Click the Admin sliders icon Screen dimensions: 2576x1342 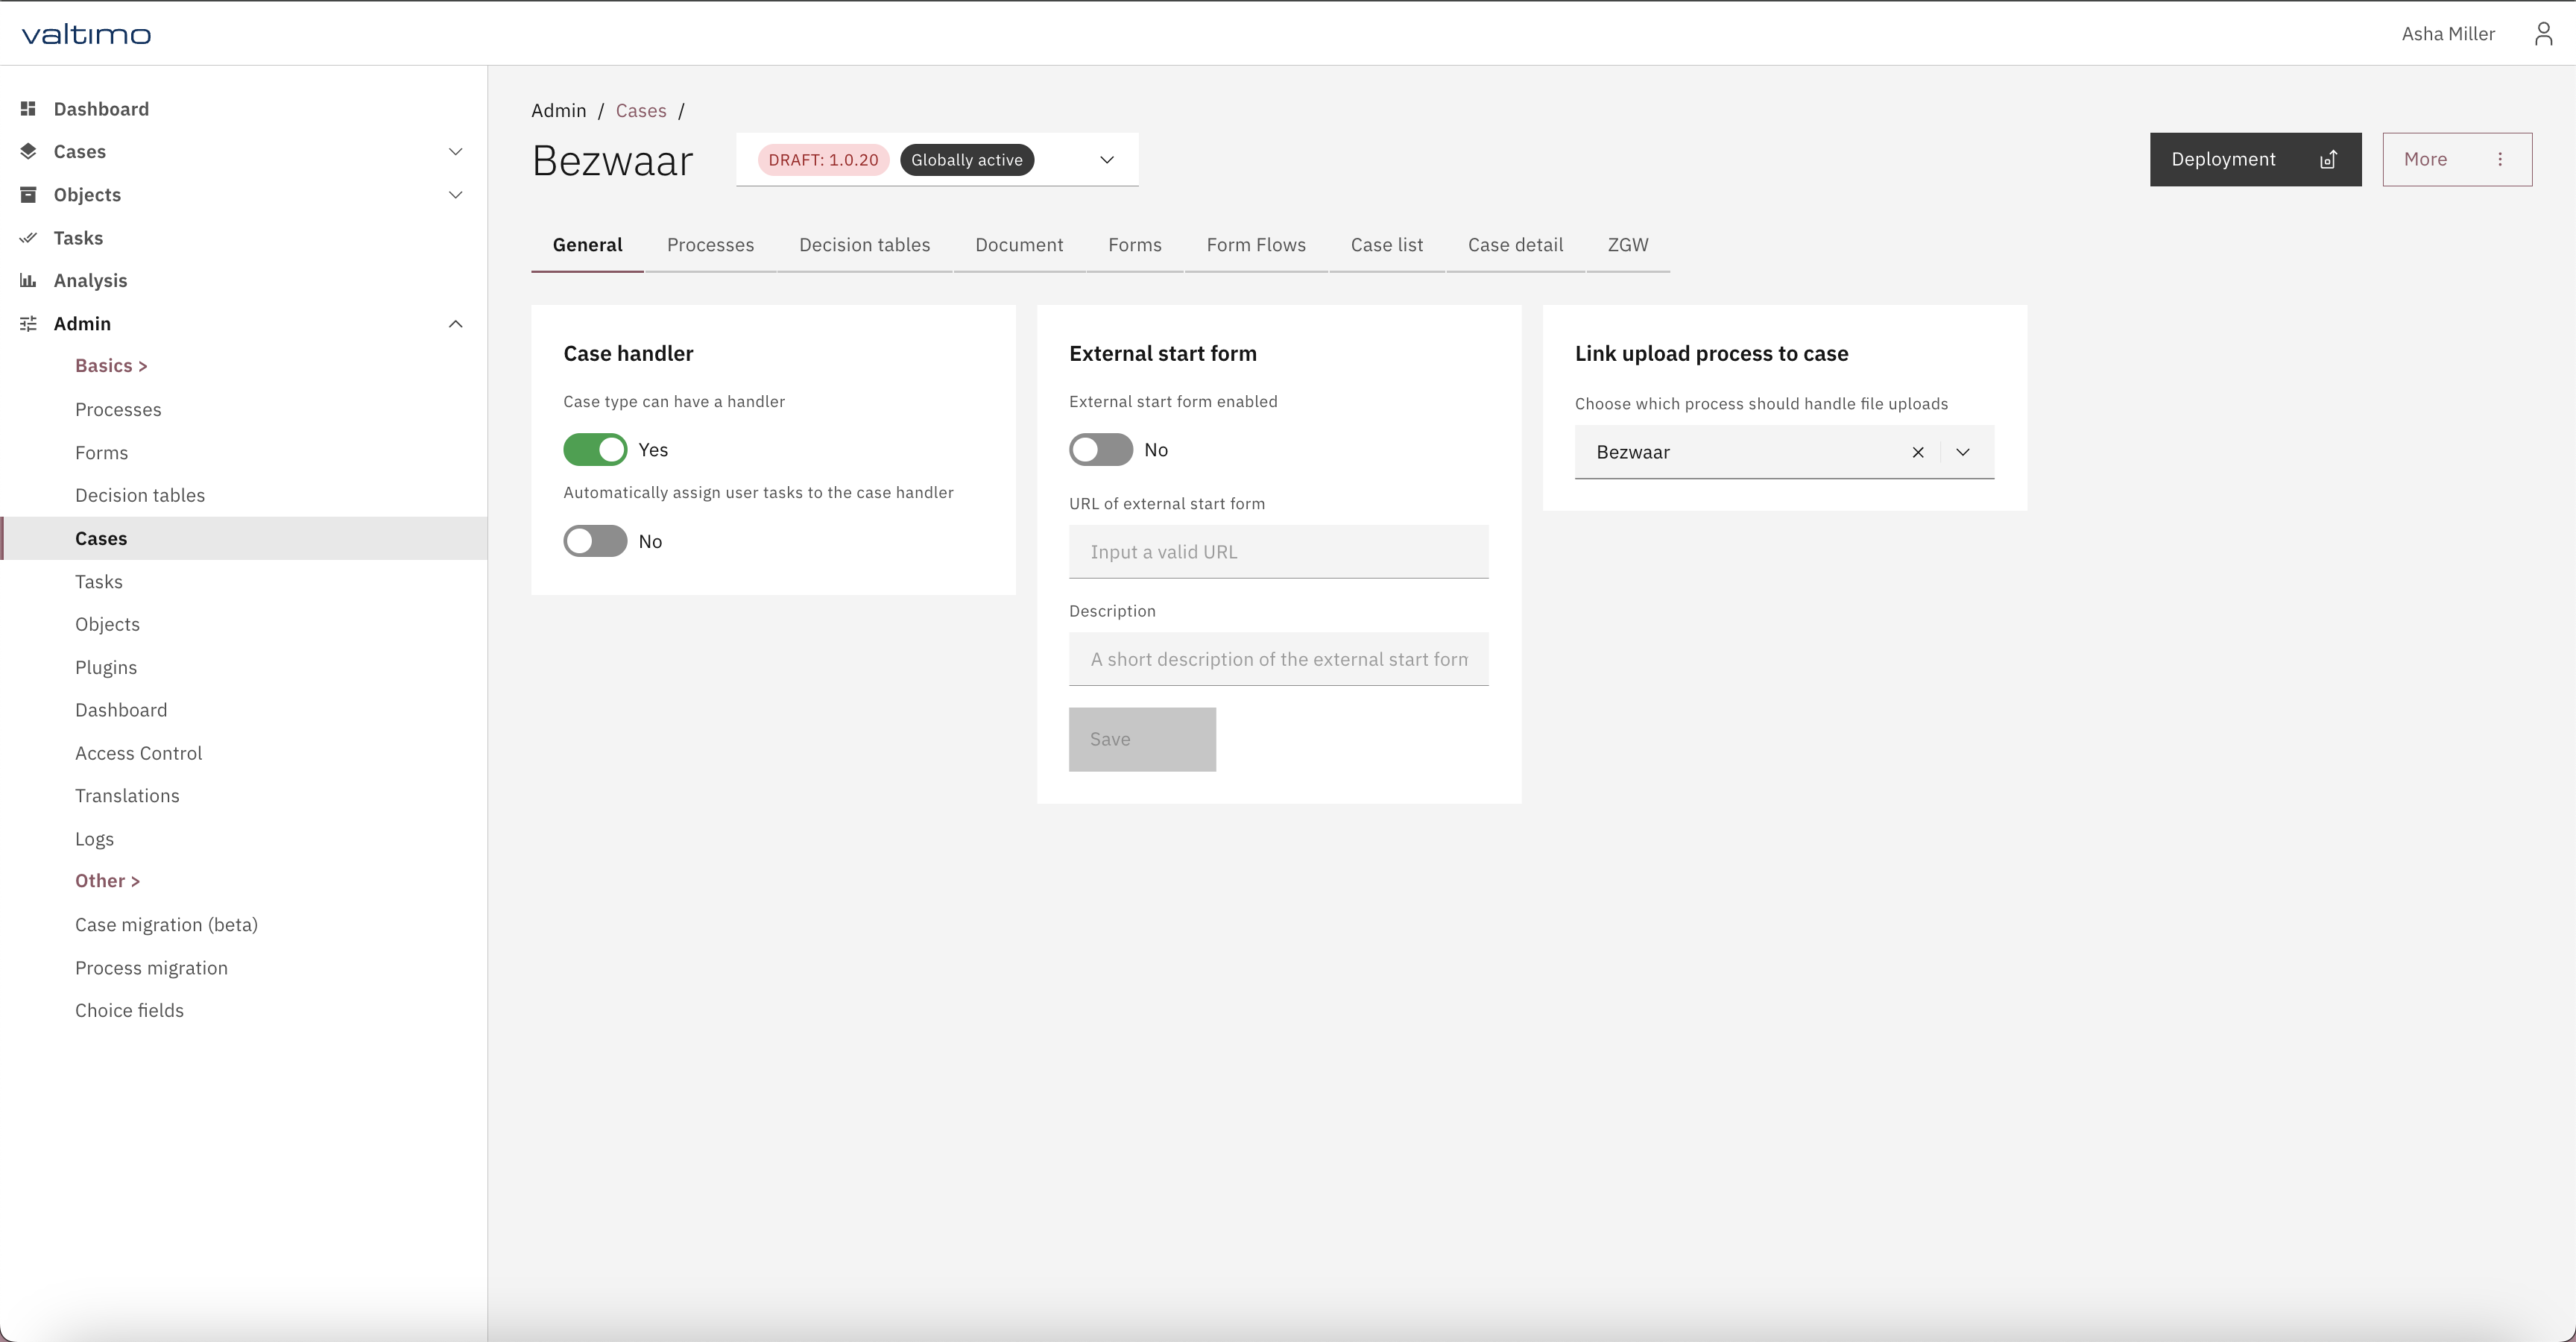click(28, 324)
